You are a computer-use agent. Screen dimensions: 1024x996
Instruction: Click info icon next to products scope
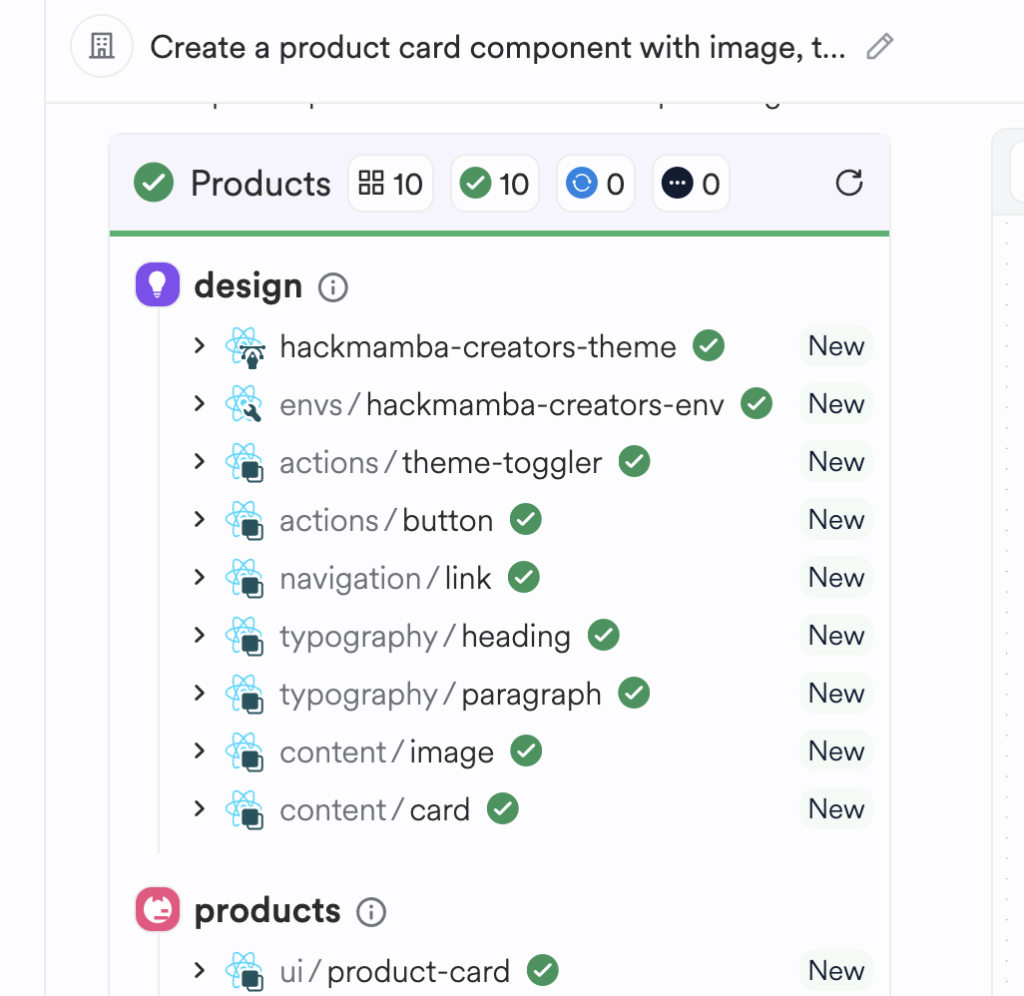pos(371,912)
